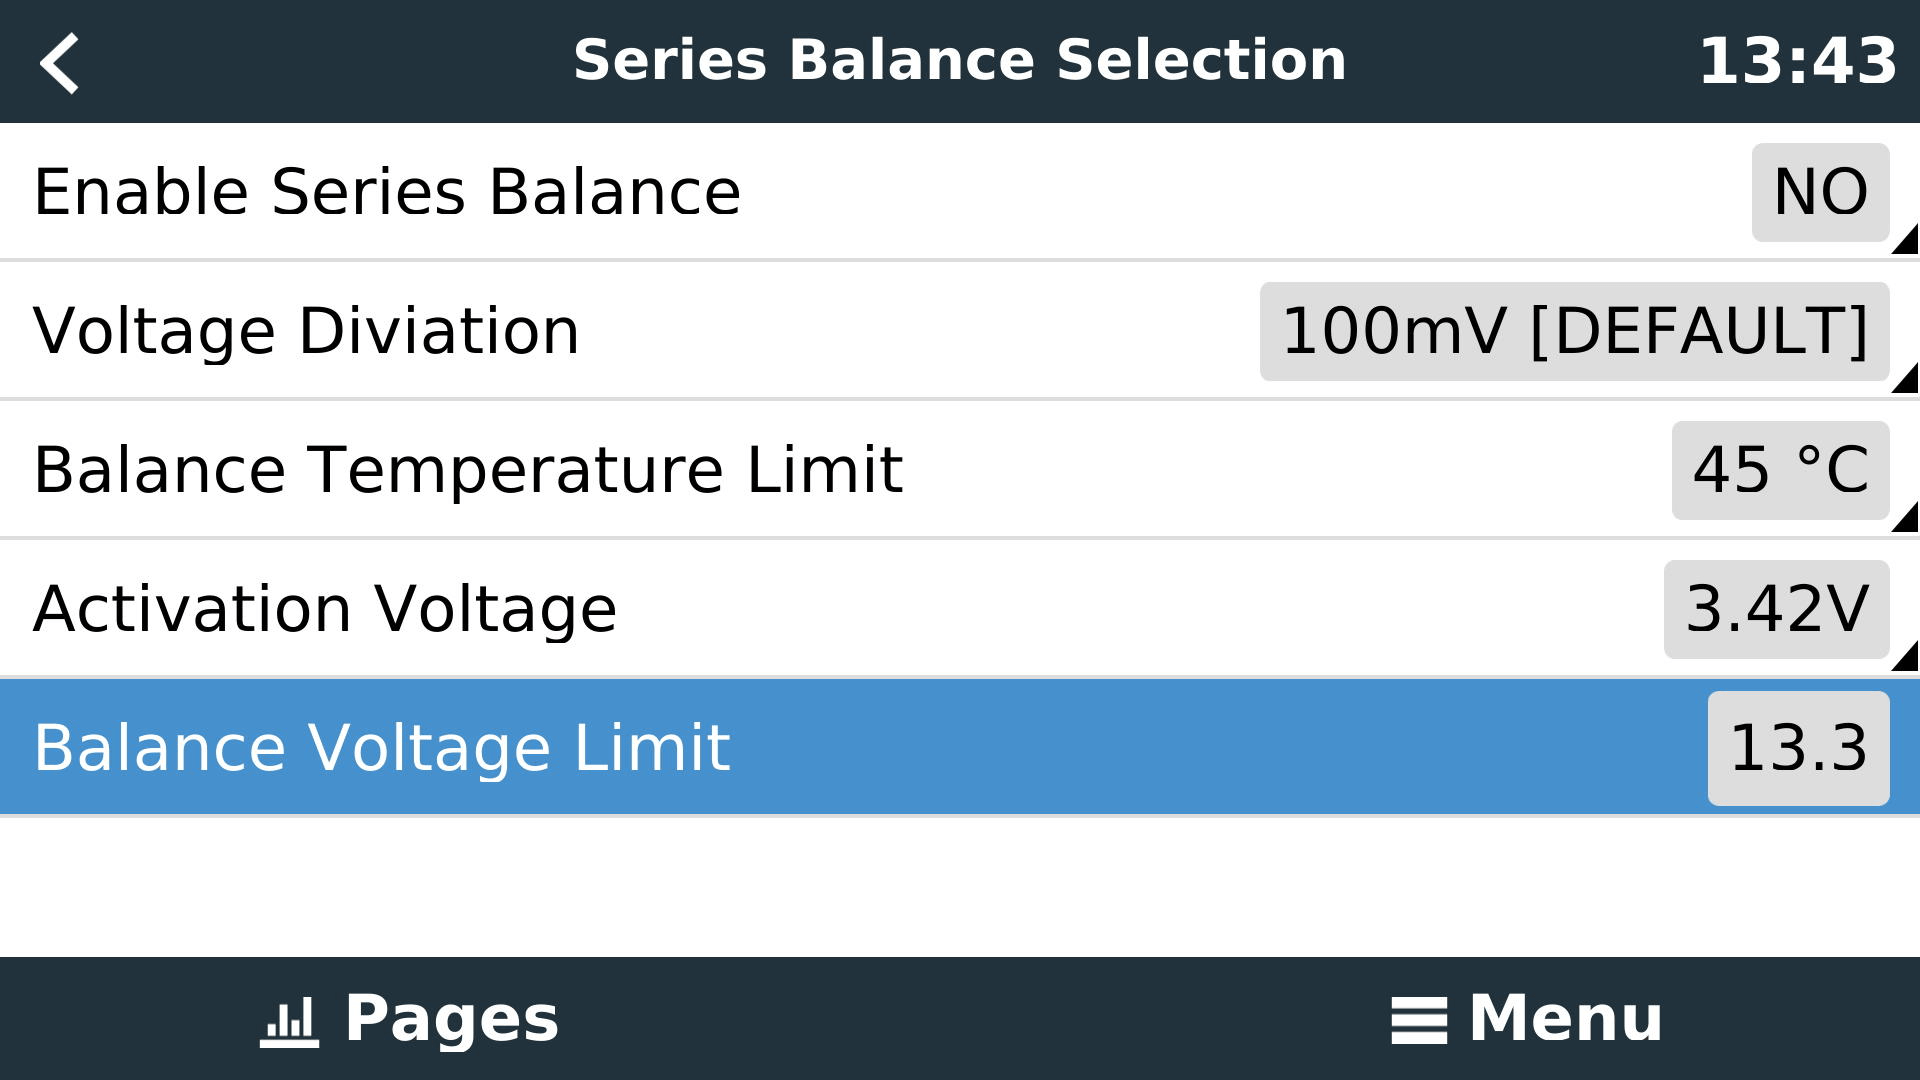This screenshot has width=1920, height=1080.
Task: Open the Activation Voltage value picker
Action: pos(1776,608)
